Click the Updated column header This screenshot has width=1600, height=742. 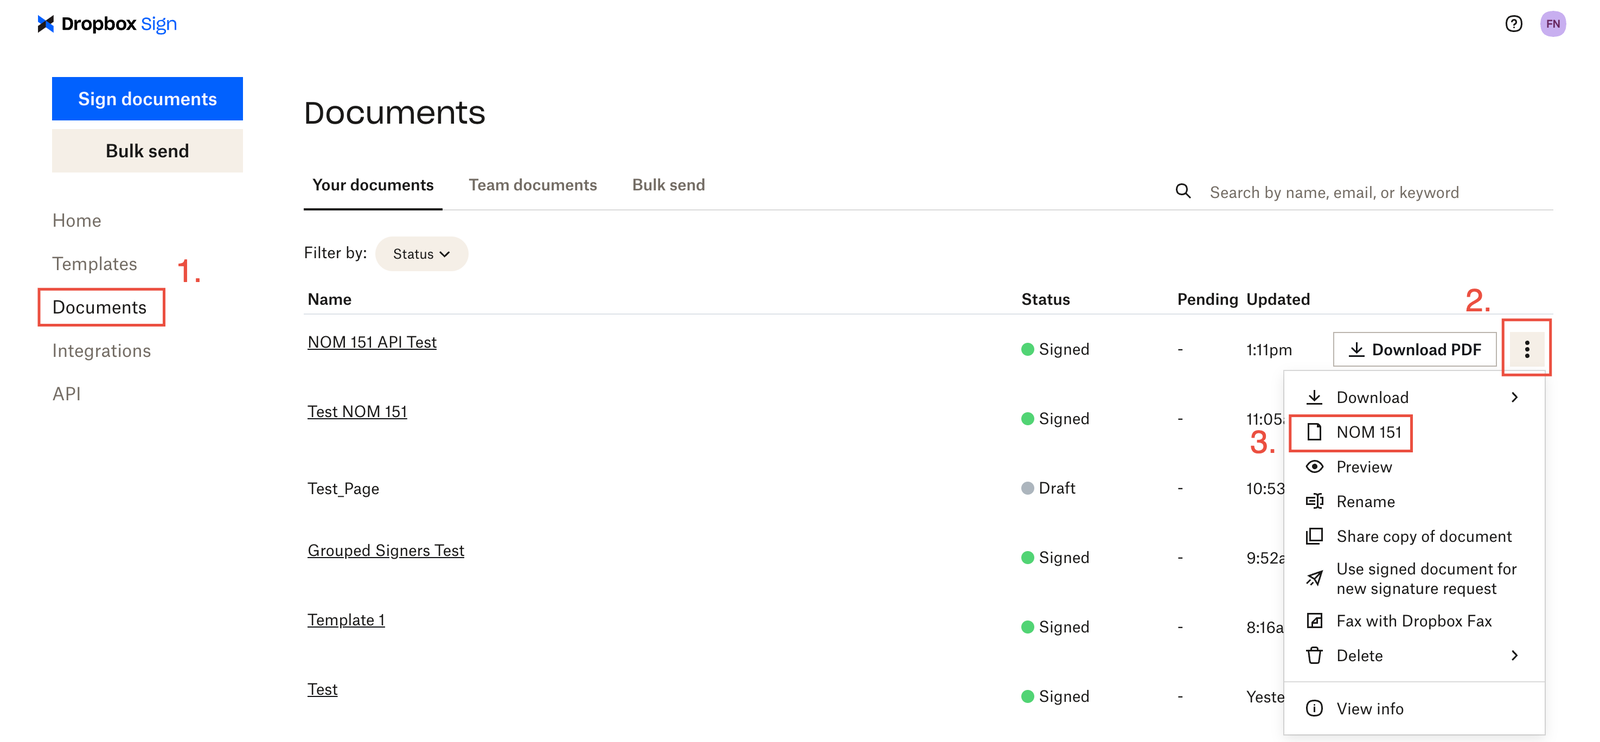(x=1278, y=299)
